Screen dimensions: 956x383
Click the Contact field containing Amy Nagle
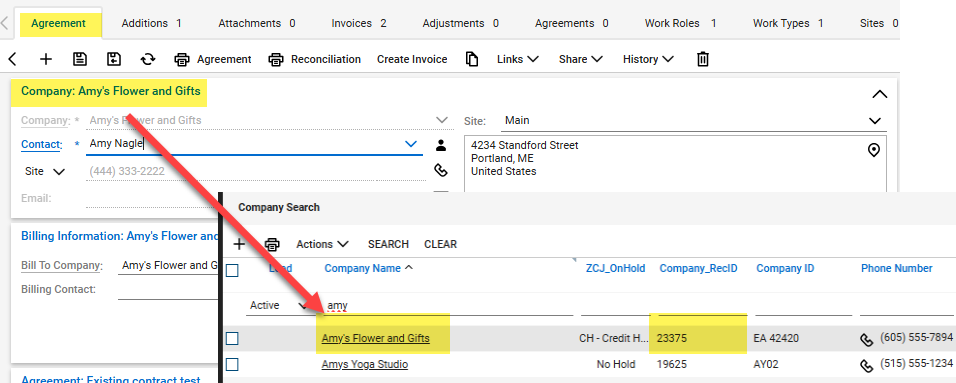pos(254,144)
